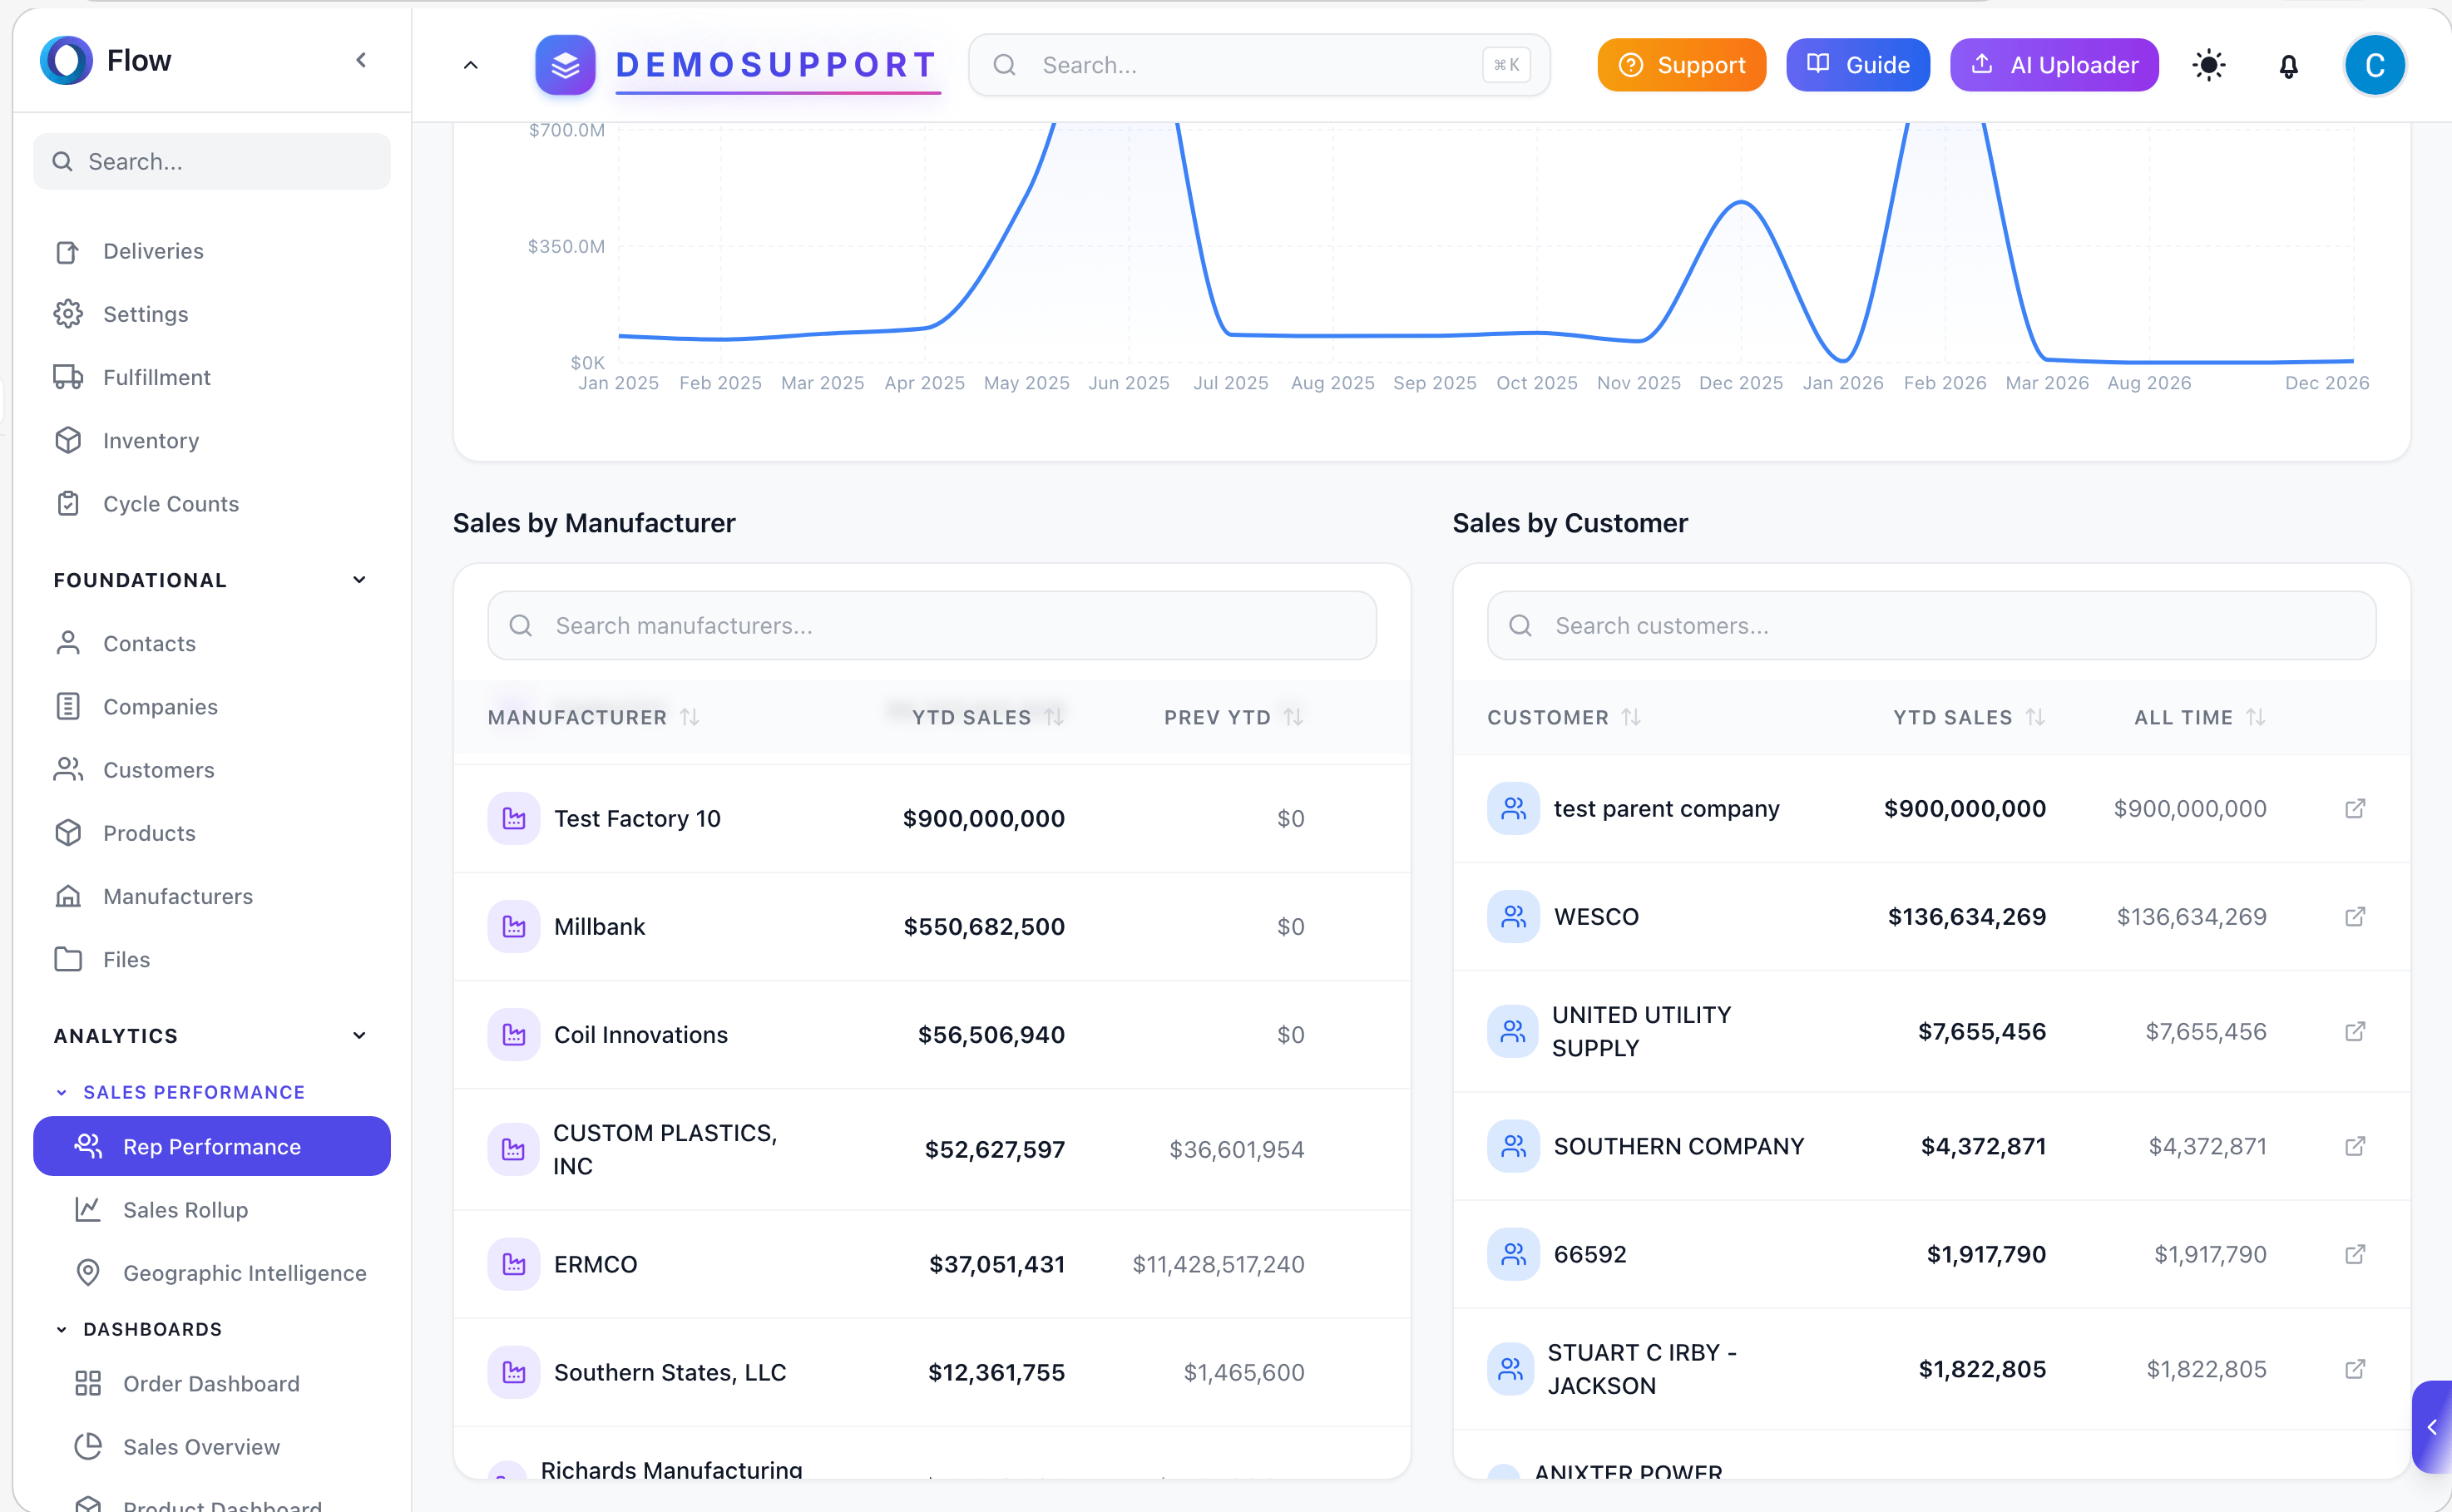Select the Fulfillment truck icon
The width and height of the screenshot is (2452, 1512).
coord(67,377)
